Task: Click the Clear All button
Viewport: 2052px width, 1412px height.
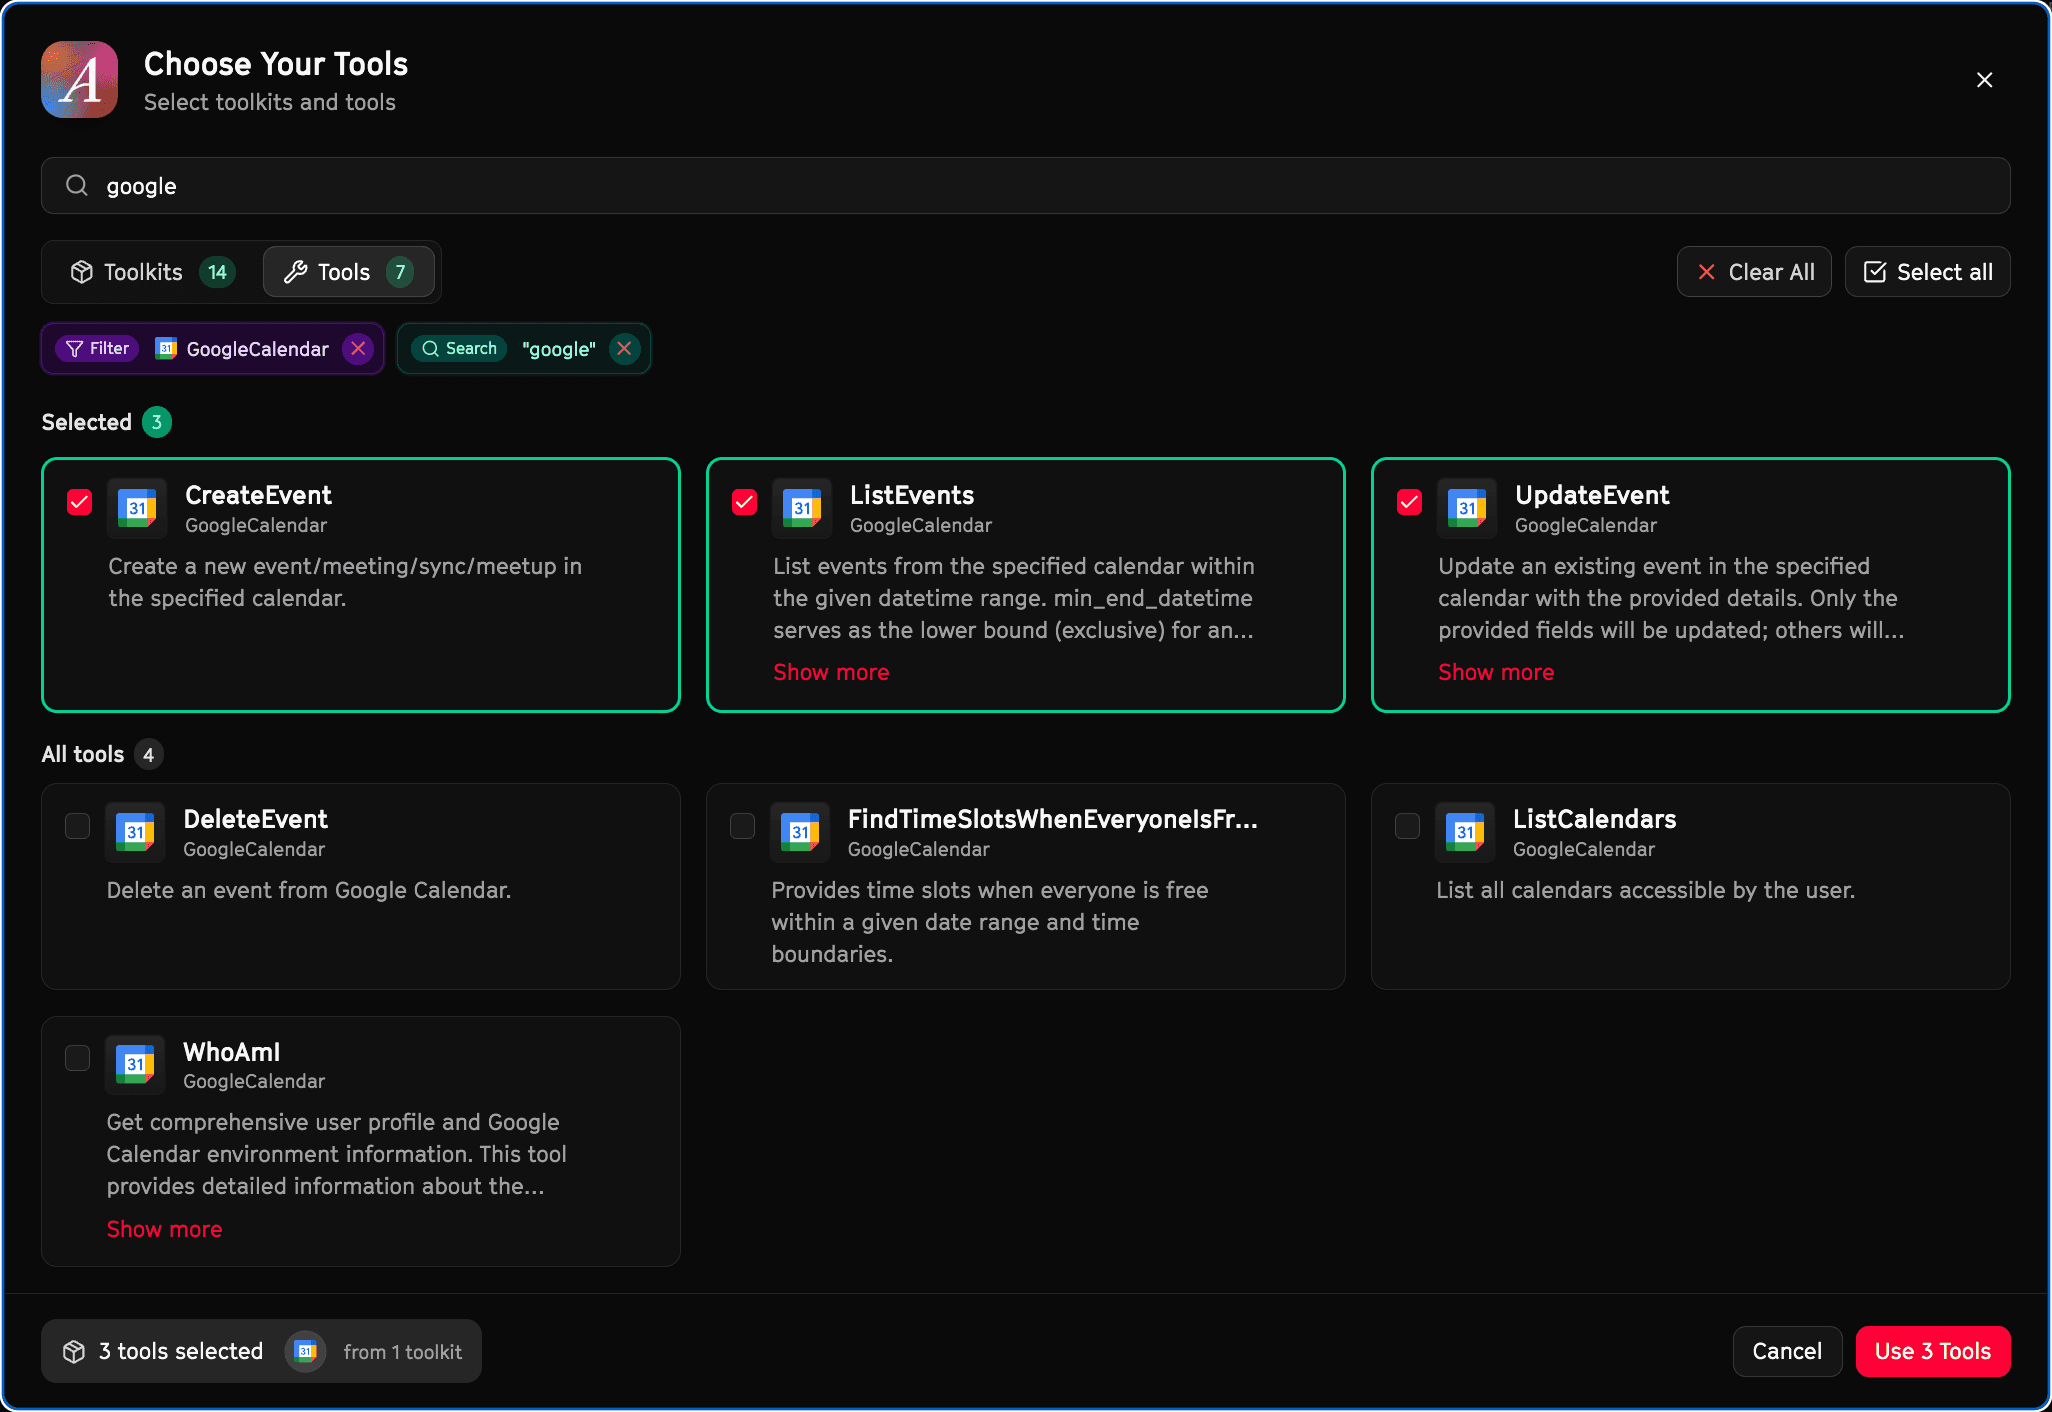Action: 1754,272
